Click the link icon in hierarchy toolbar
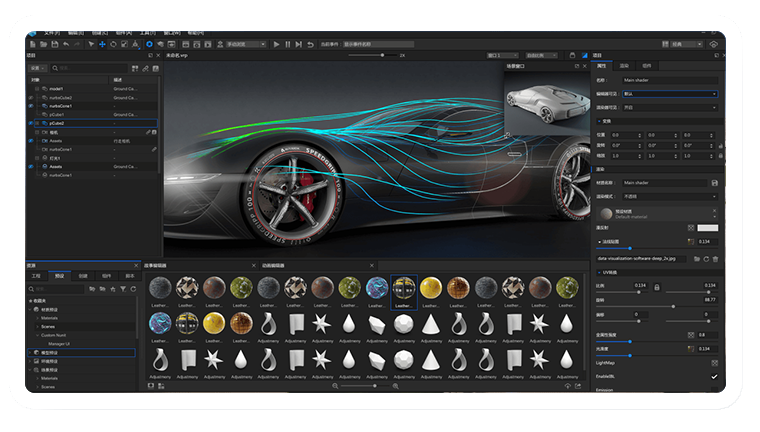 click(145, 68)
